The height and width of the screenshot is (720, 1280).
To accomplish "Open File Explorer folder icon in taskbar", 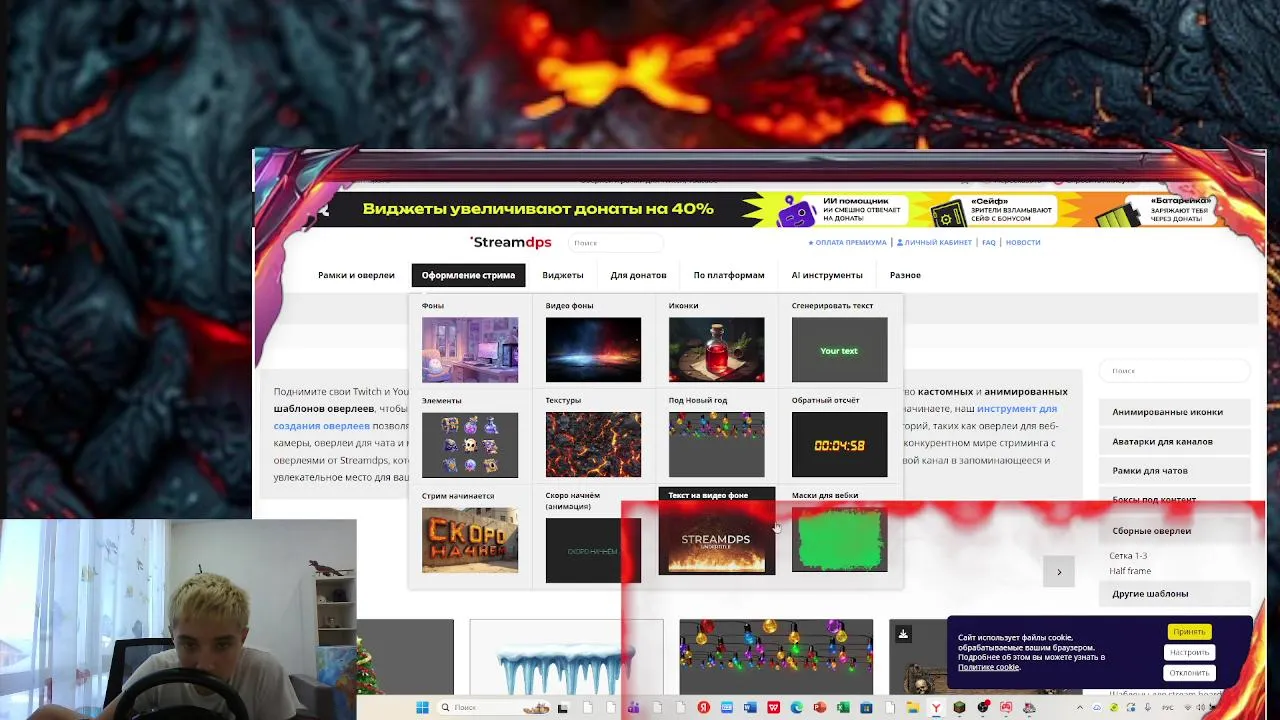I will [x=913, y=707].
